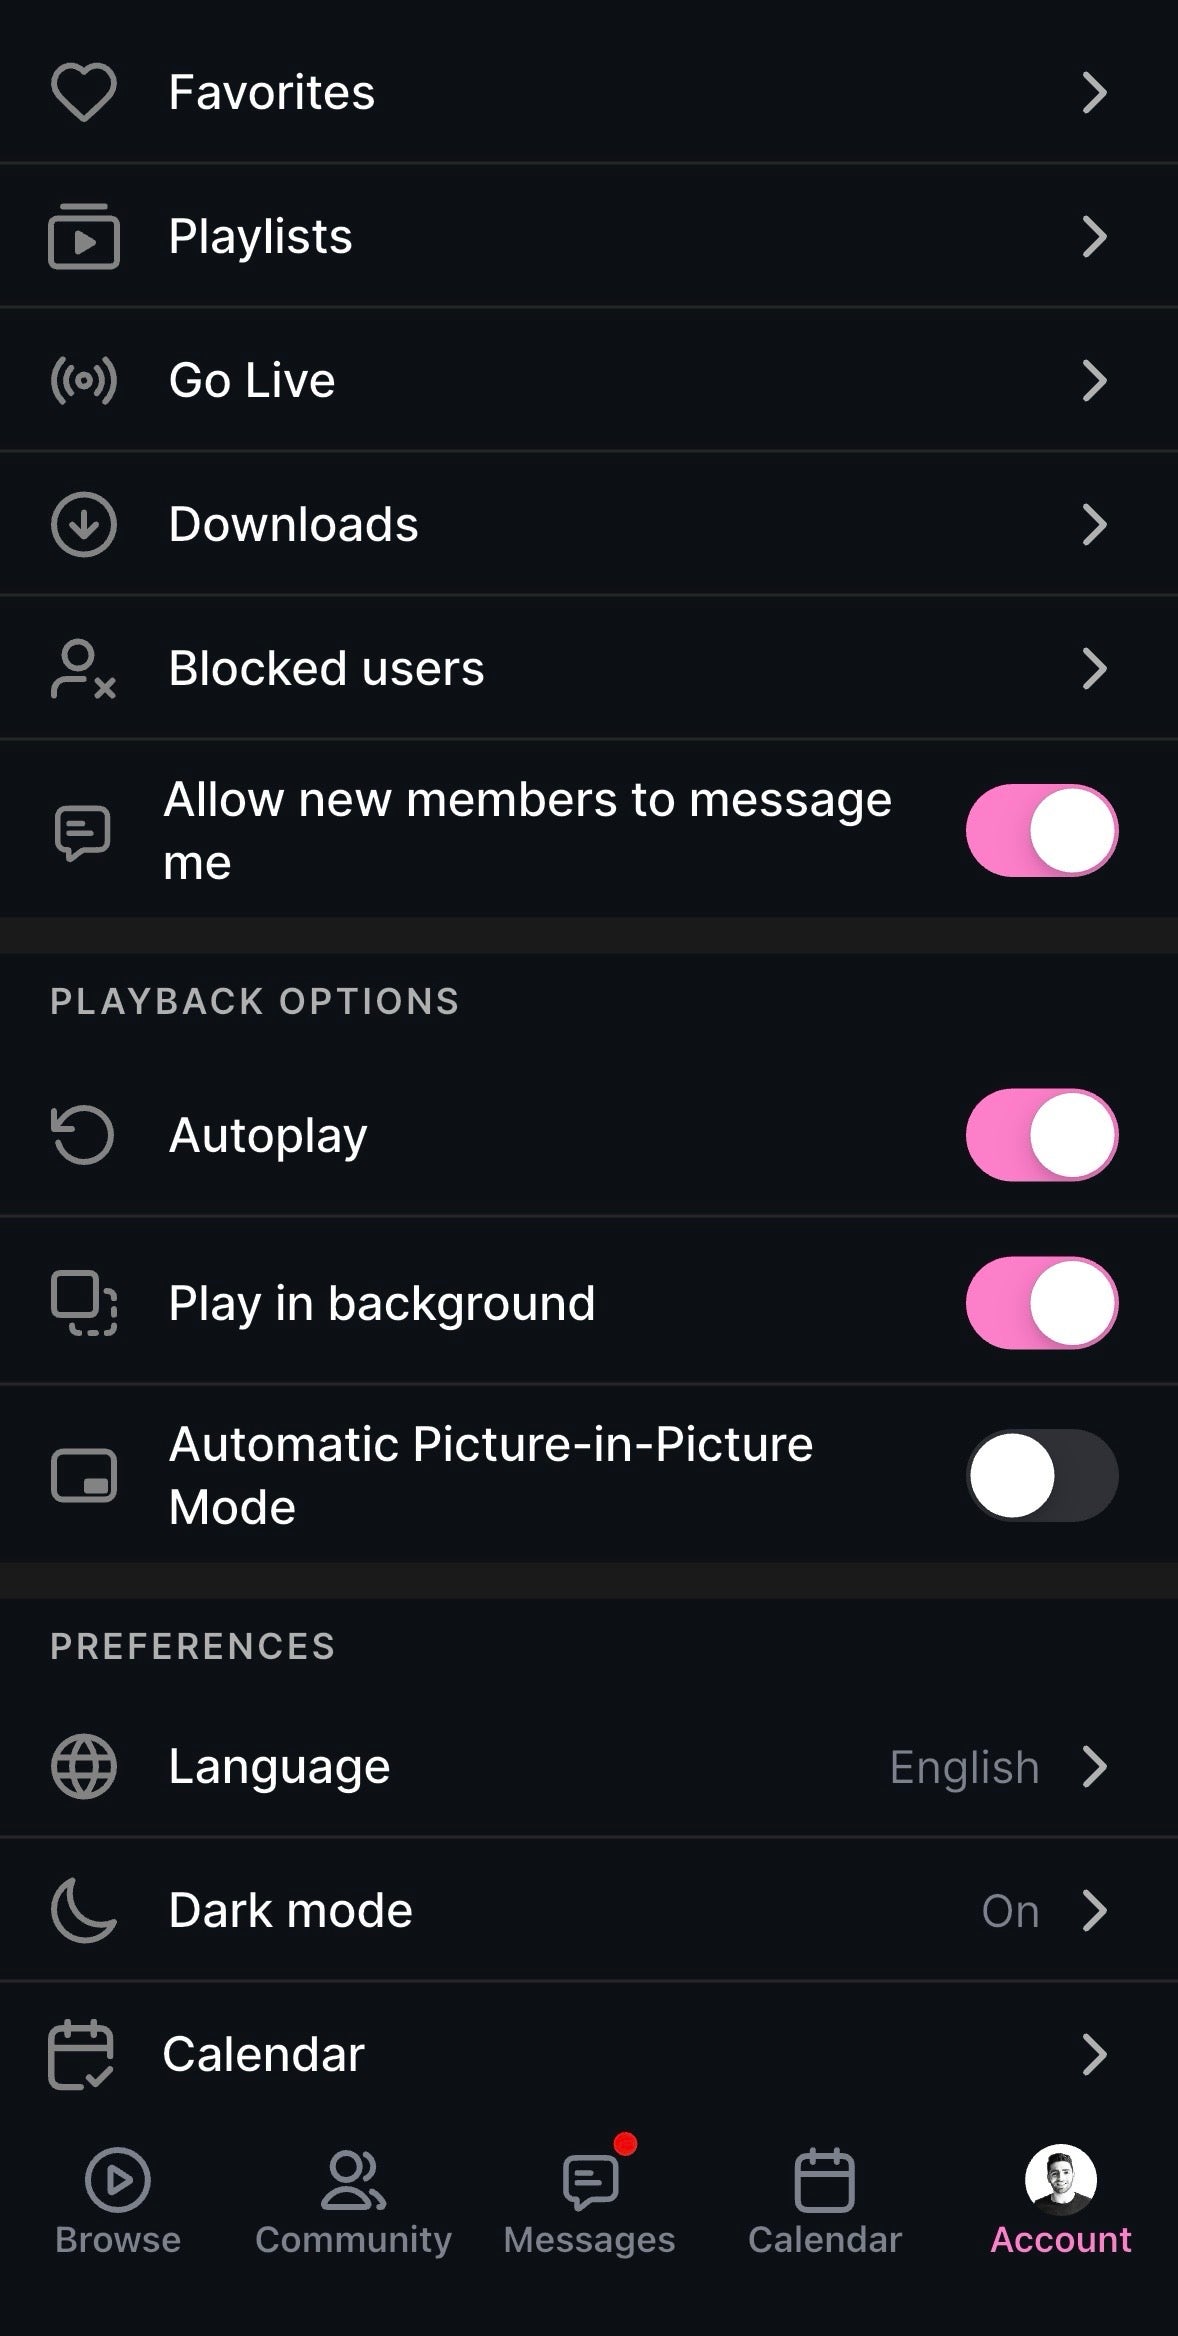Tap the Dark mode moon icon
Image resolution: width=1178 pixels, height=2336 pixels.
(x=84, y=1911)
